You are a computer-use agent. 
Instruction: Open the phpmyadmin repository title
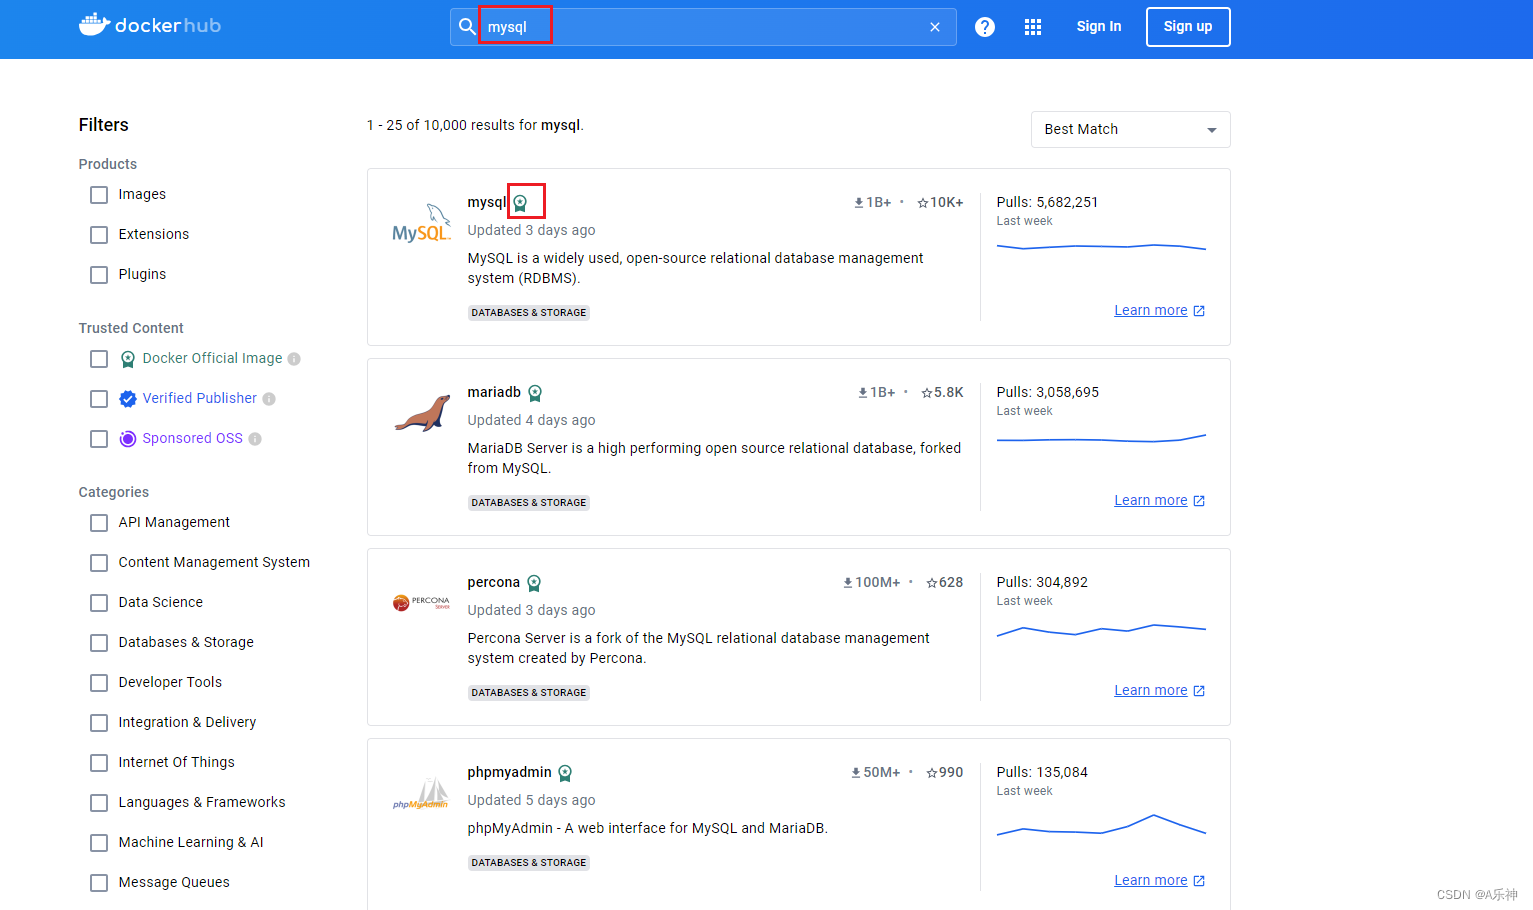tap(509, 772)
